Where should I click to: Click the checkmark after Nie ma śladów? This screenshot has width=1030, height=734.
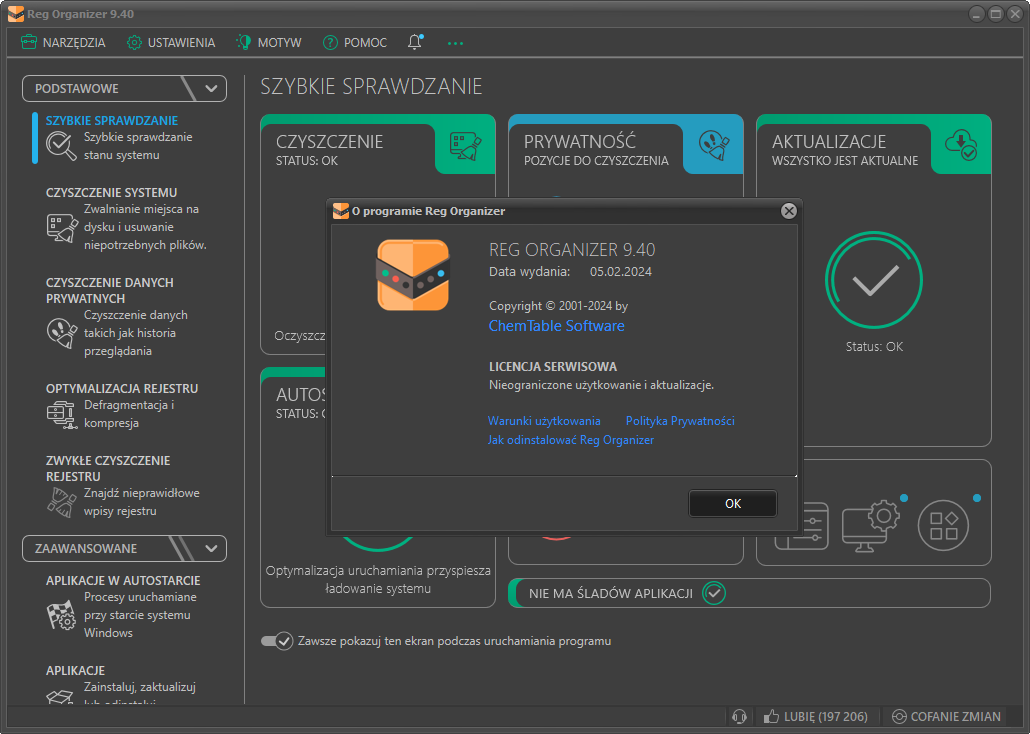click(x=713, y=593)
